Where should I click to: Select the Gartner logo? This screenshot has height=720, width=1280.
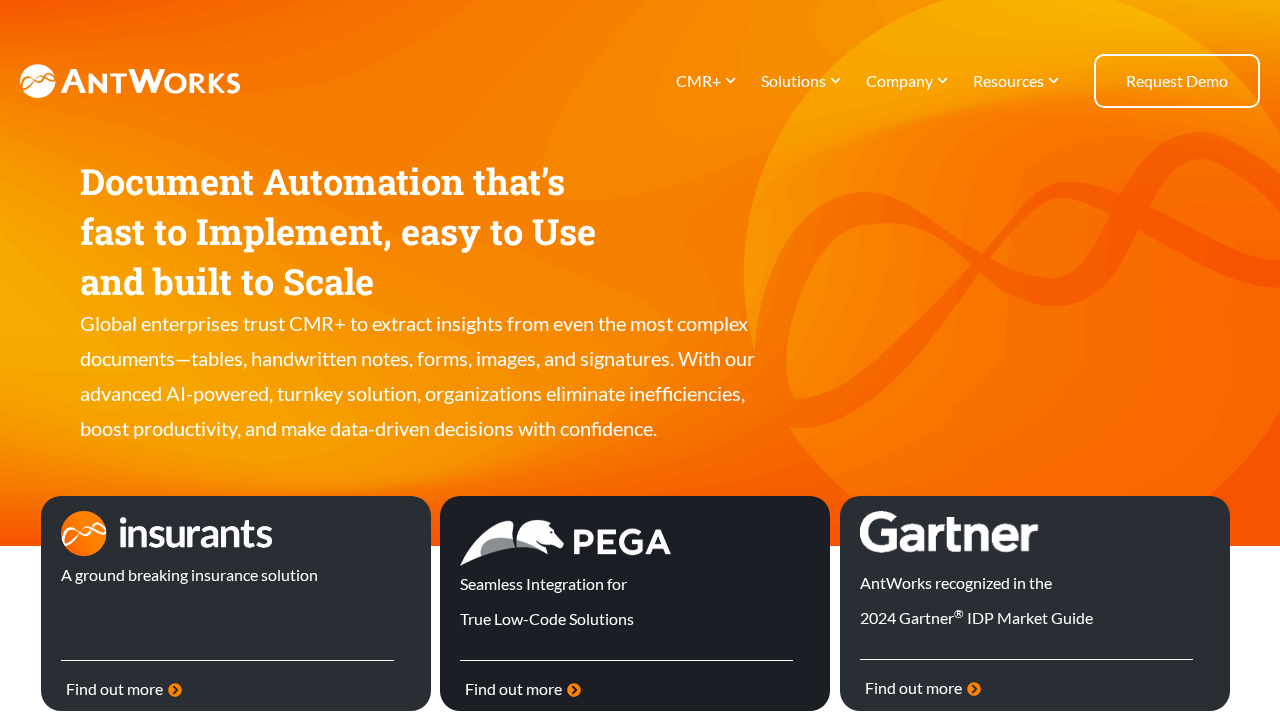(x=948, y=530)
